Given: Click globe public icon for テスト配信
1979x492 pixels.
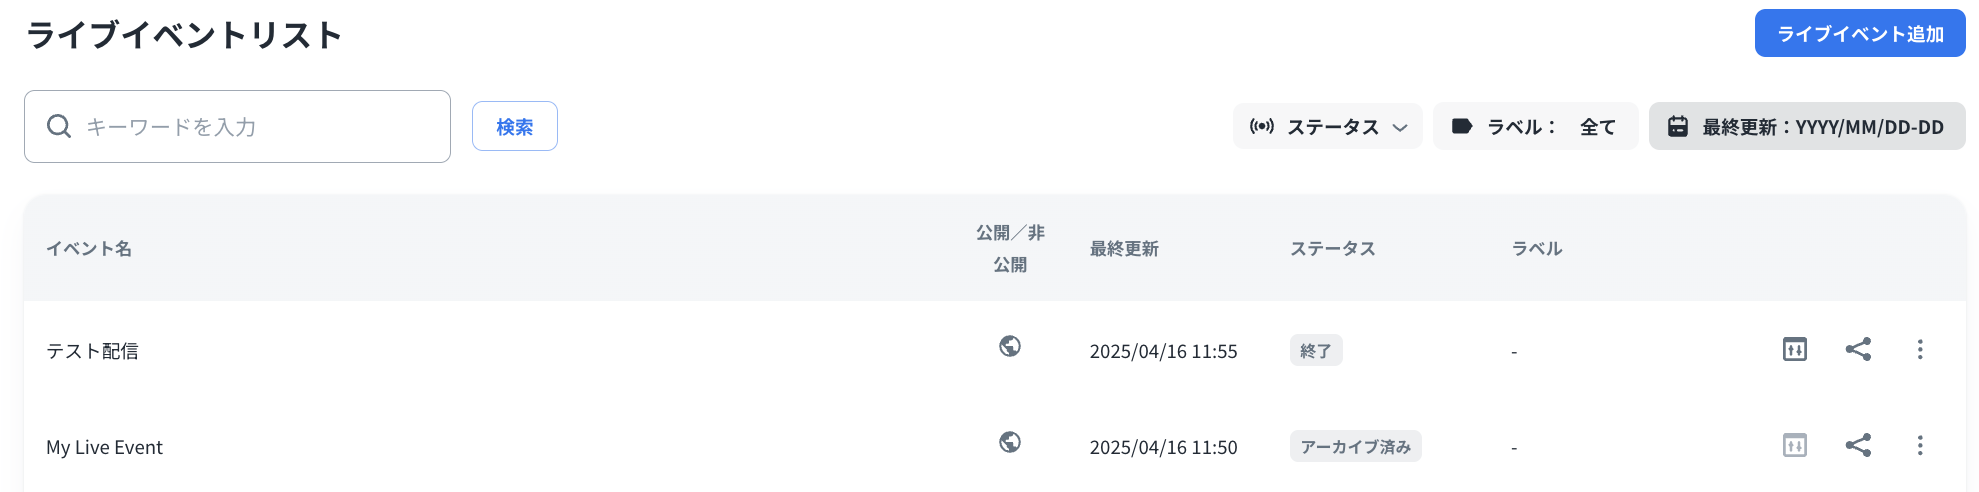Looking at the screenshot, I should pos(1010,346).
